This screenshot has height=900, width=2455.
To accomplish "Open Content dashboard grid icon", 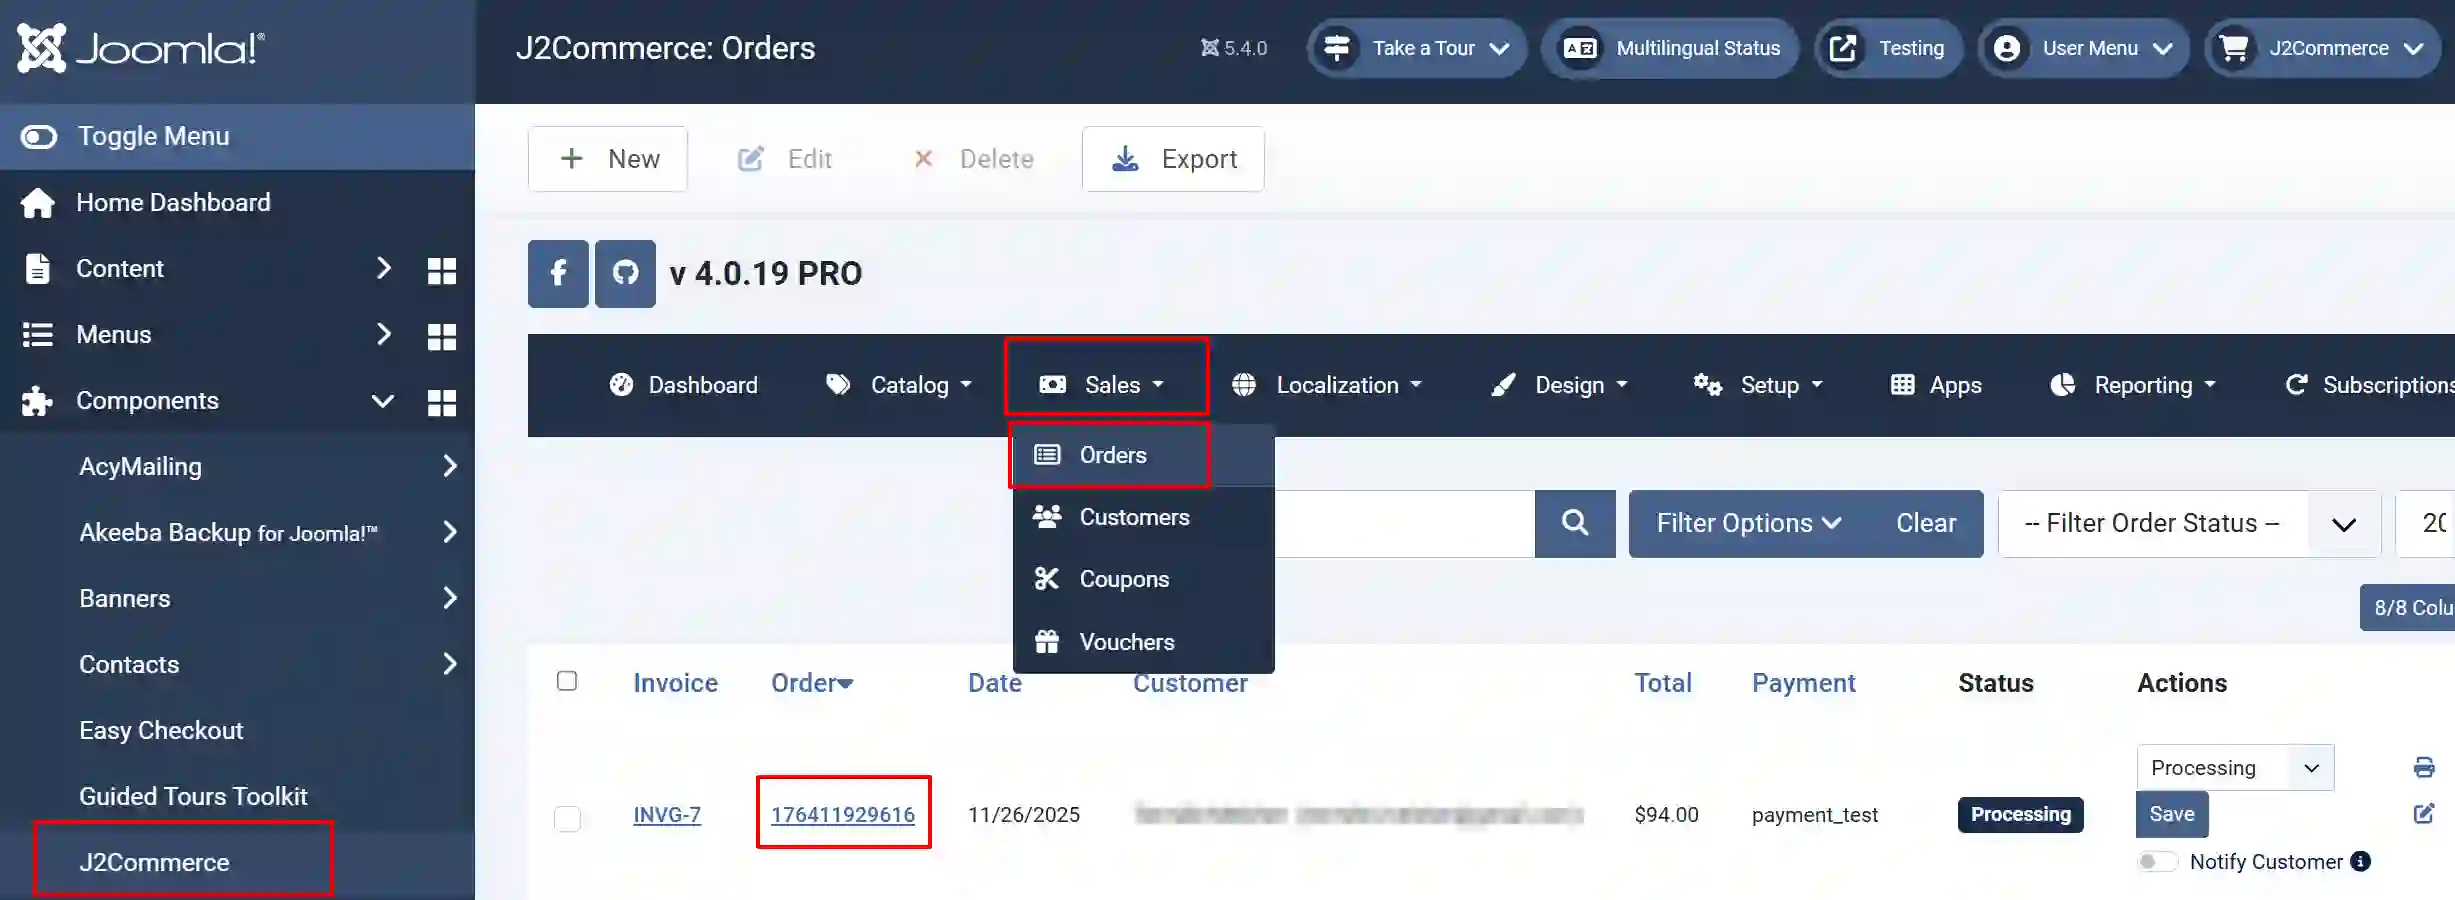I will click(x=442, y=270).
